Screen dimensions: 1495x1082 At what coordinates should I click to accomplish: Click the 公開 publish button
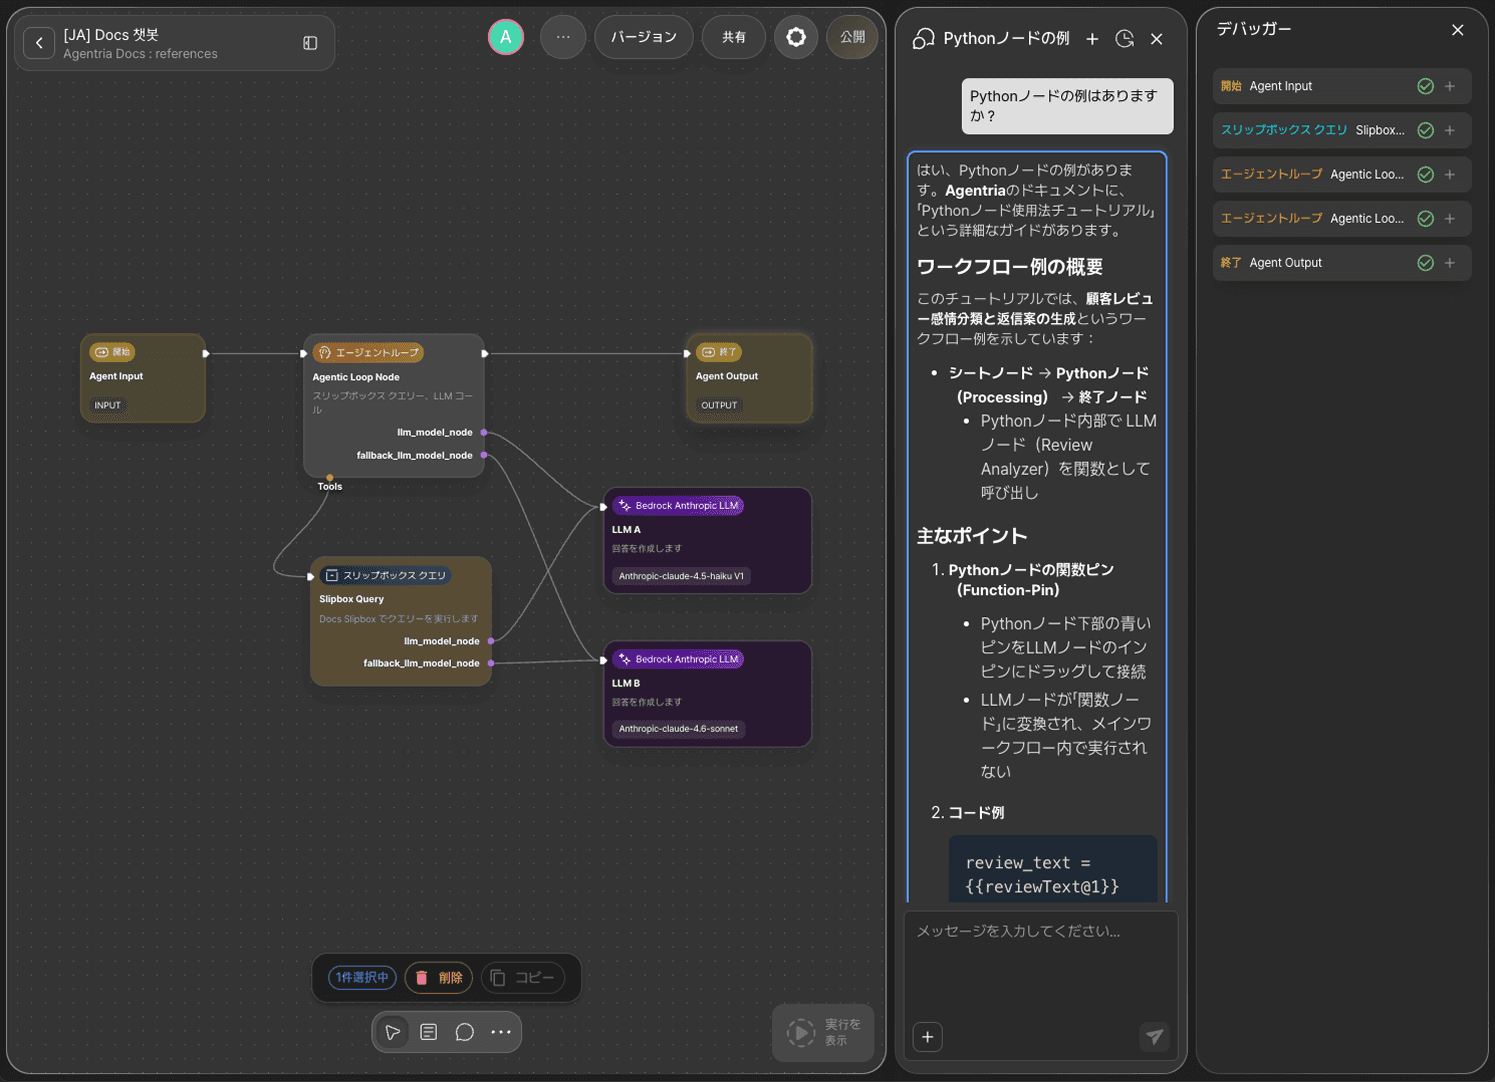pyautogui.click(x=852, y=37)
